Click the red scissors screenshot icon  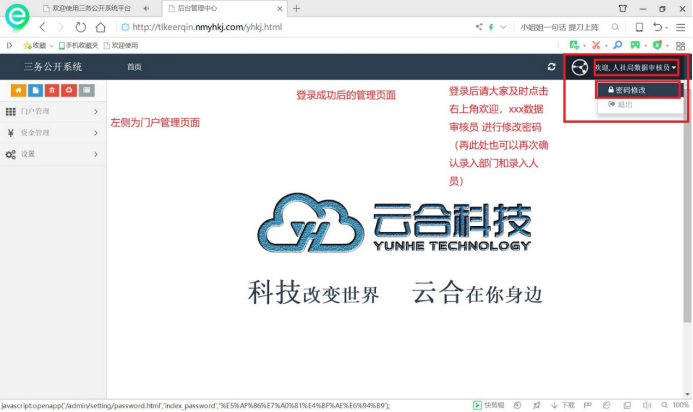point(596,45)
